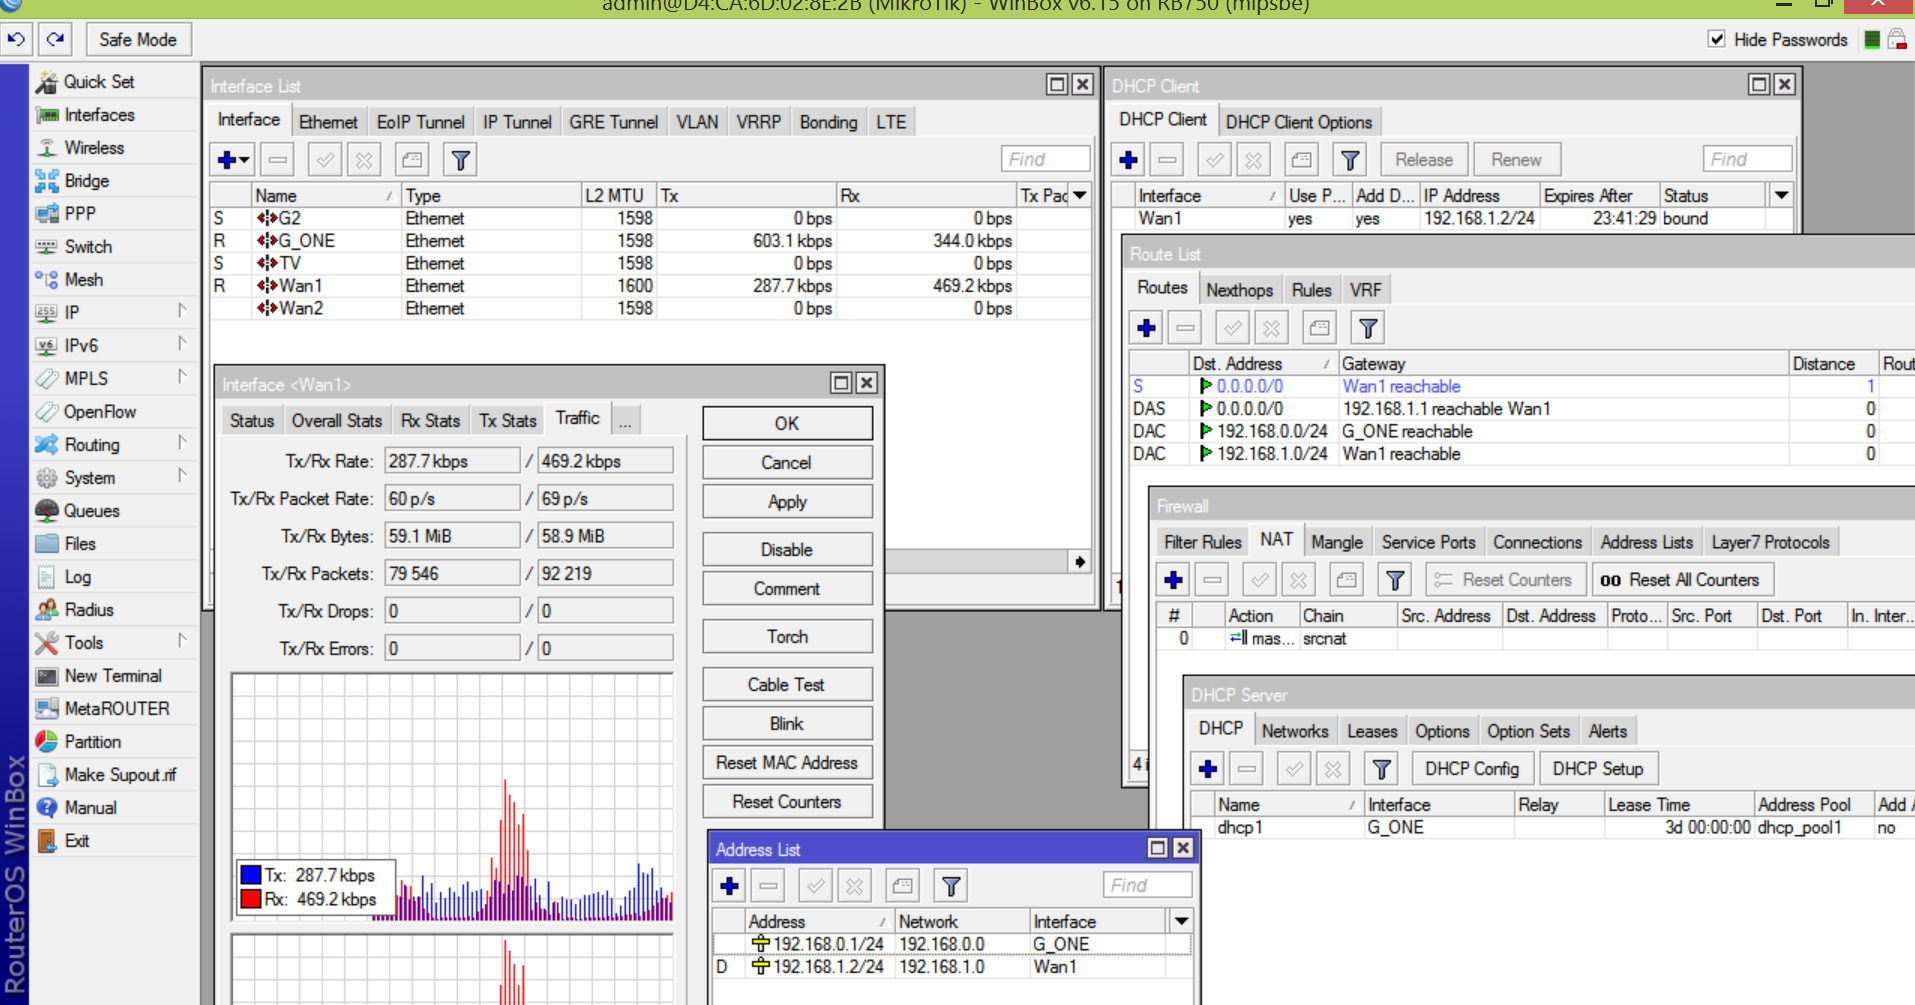Open the Leases tab in DHCP Server
This screenshot has height=1005, width=1915.
click(1371, 731)
